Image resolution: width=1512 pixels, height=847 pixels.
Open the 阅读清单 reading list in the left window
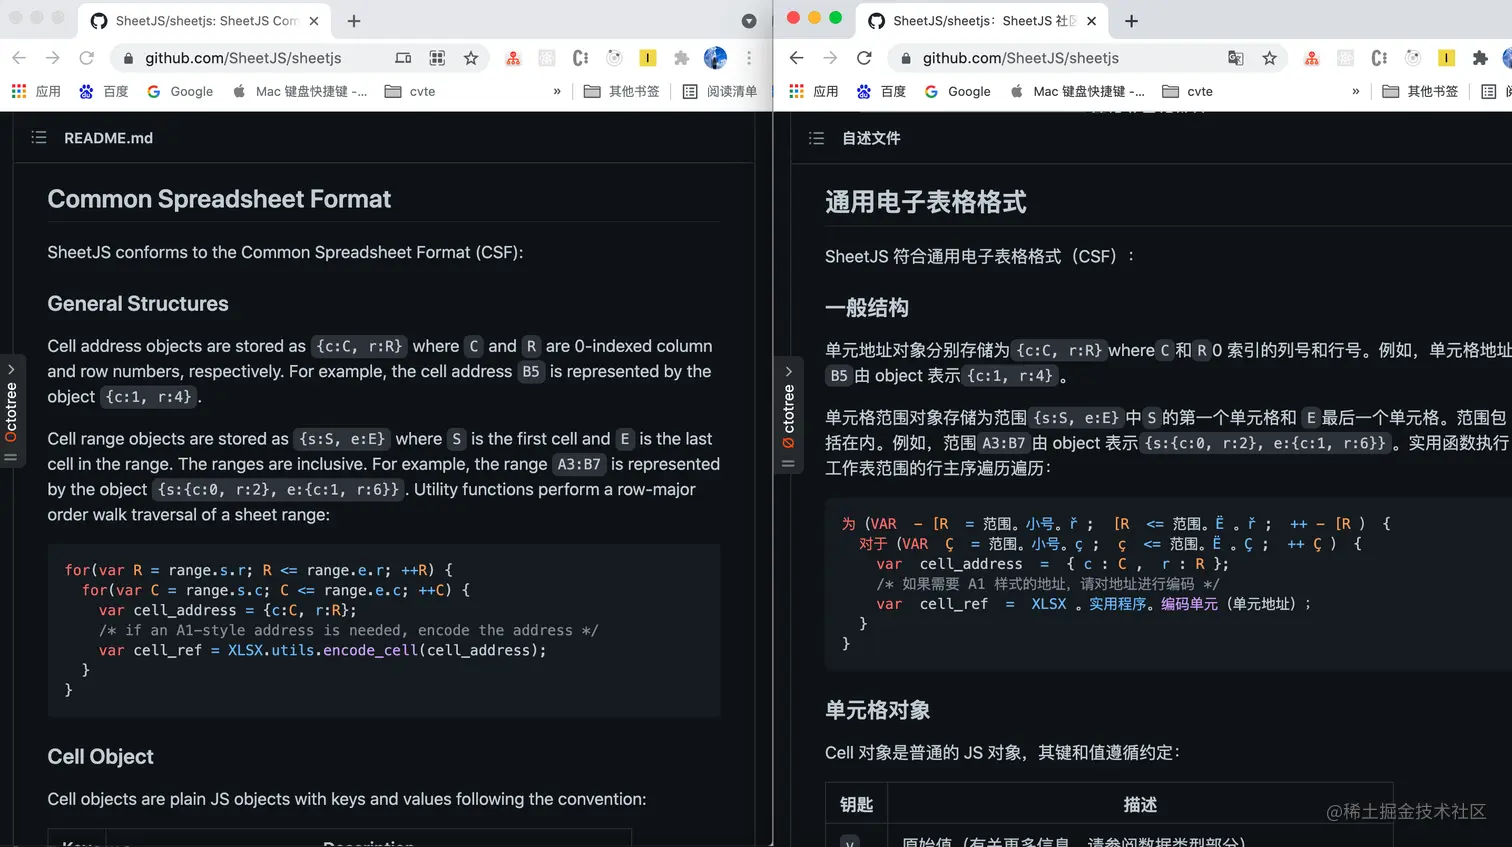pyautogui.click(x=720, y=91)
